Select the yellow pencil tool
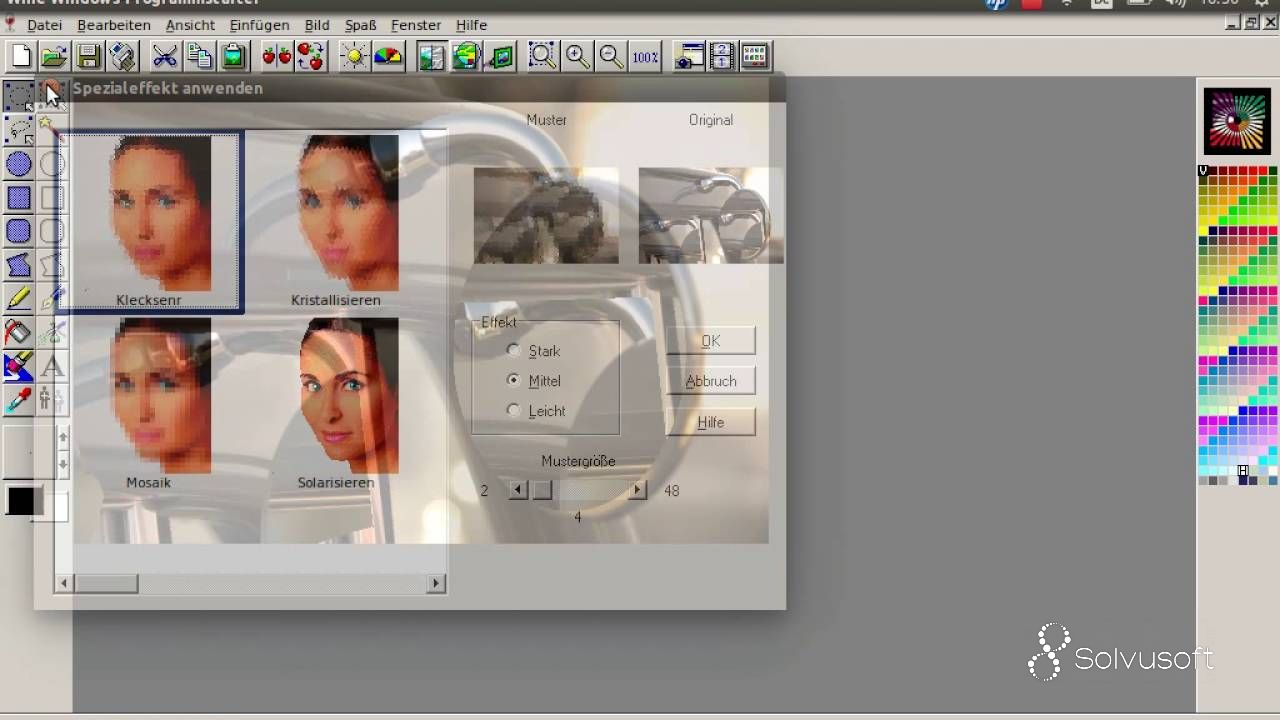Viewport: 1280px width, 720px height. (19, 298)
